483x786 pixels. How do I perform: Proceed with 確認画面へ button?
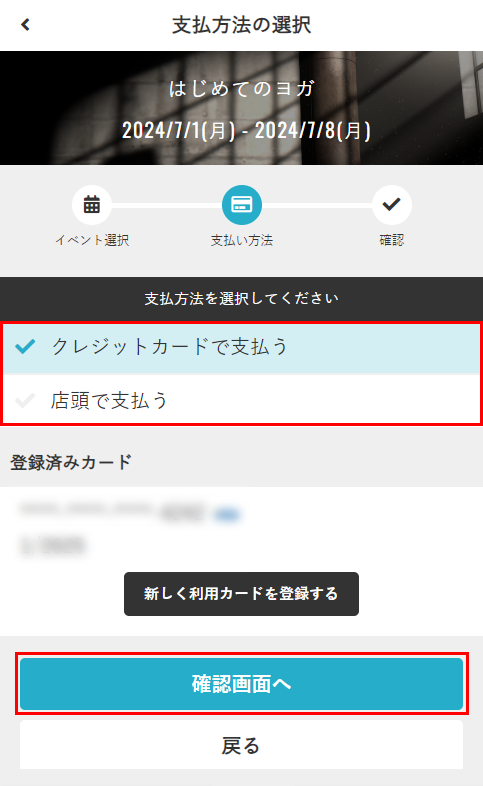pos(242,684)
